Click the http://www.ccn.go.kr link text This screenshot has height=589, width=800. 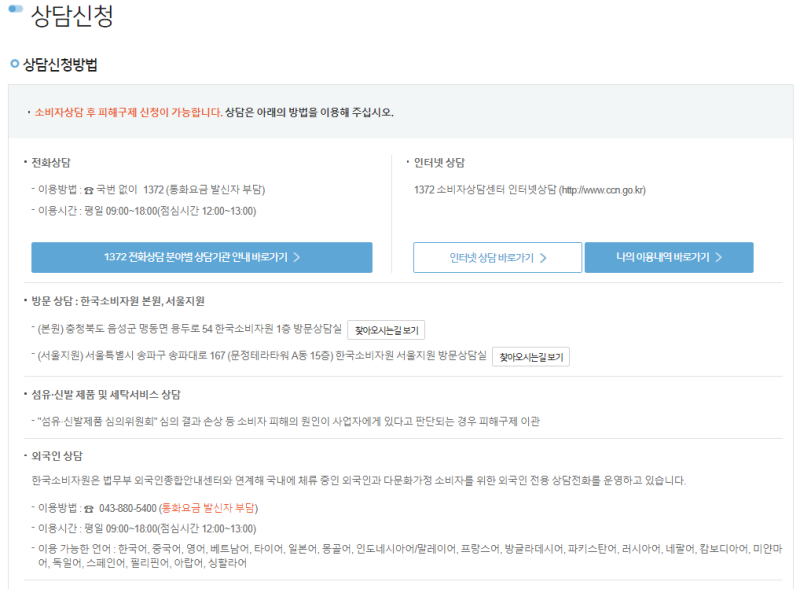click(x=603, y=190)
